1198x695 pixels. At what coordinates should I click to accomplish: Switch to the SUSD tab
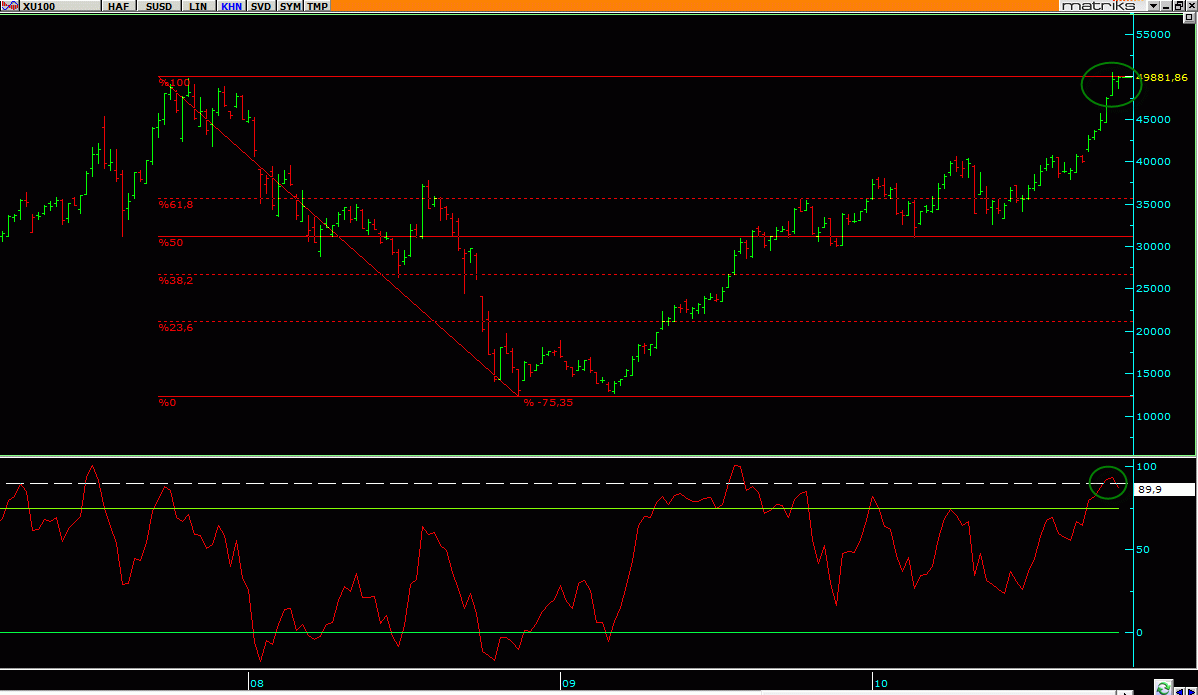pyautogui.click(x=158, y=6)
